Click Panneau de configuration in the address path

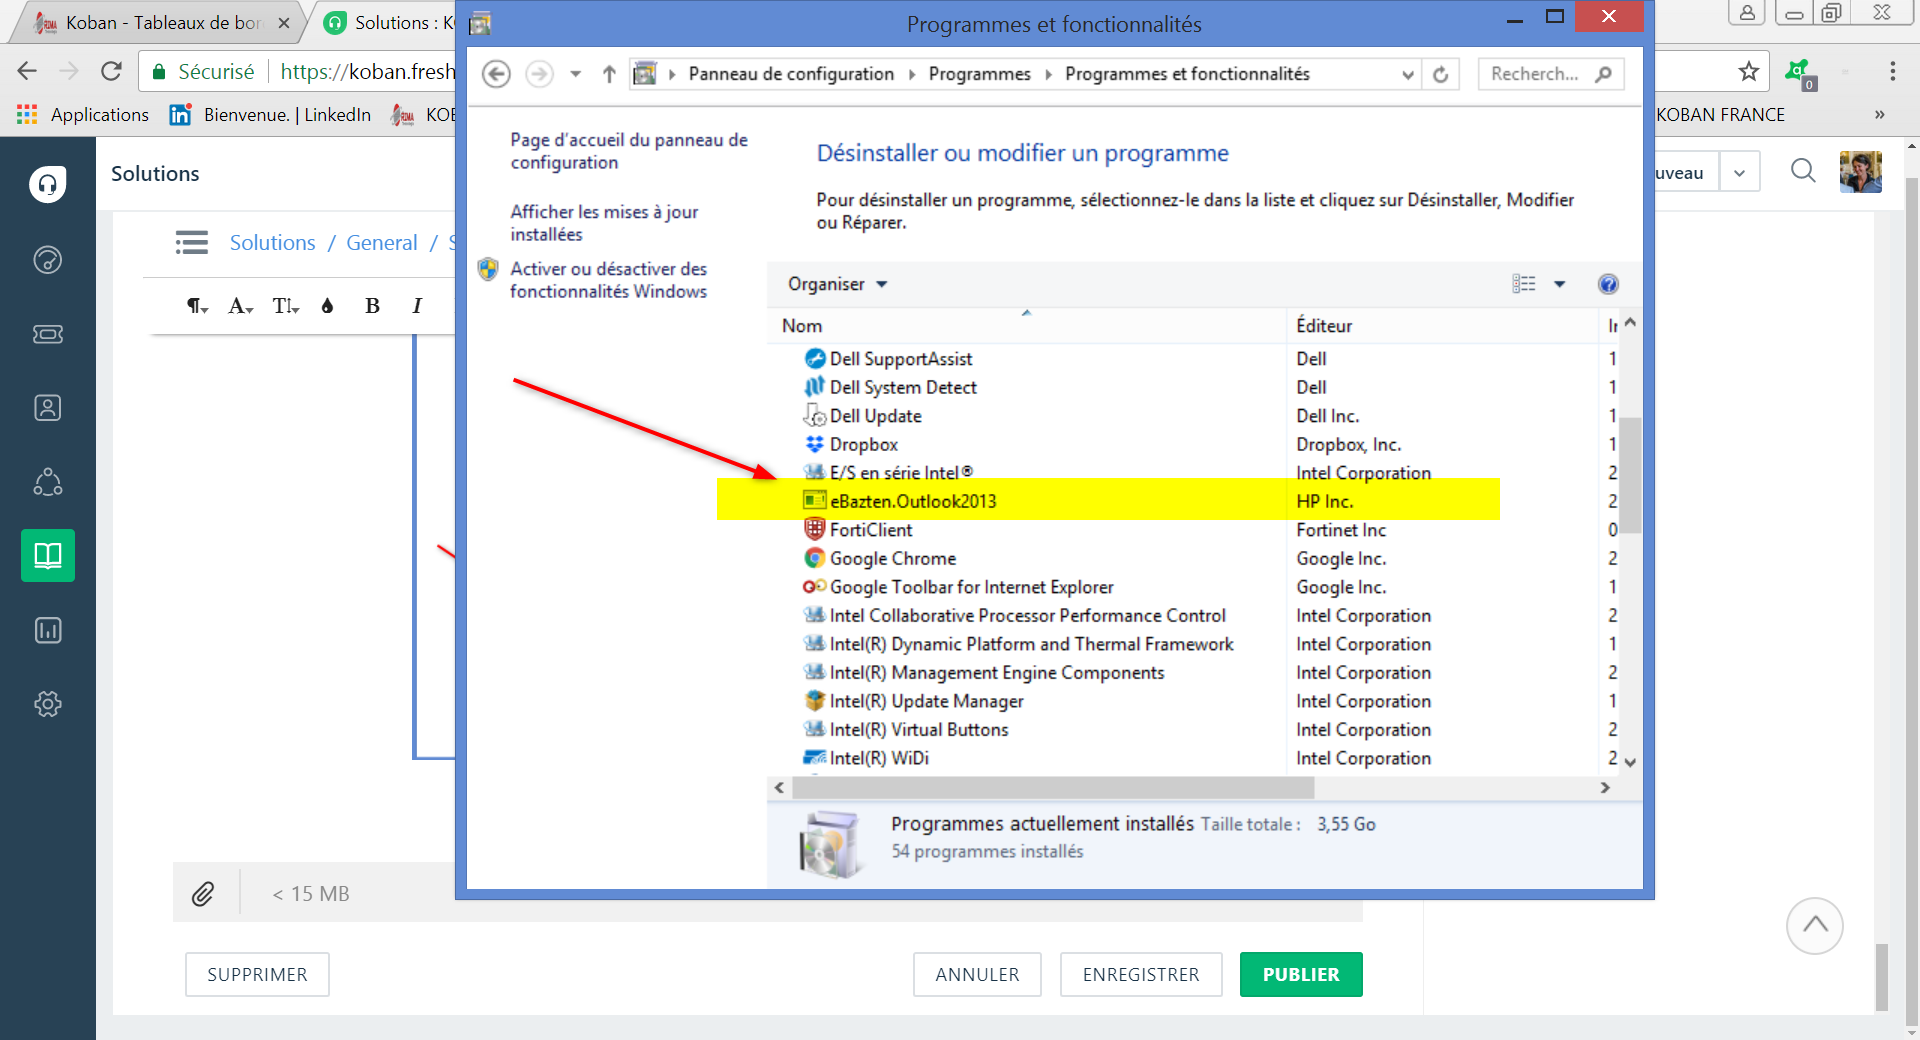pyautogui.click(x=791, y=74)
